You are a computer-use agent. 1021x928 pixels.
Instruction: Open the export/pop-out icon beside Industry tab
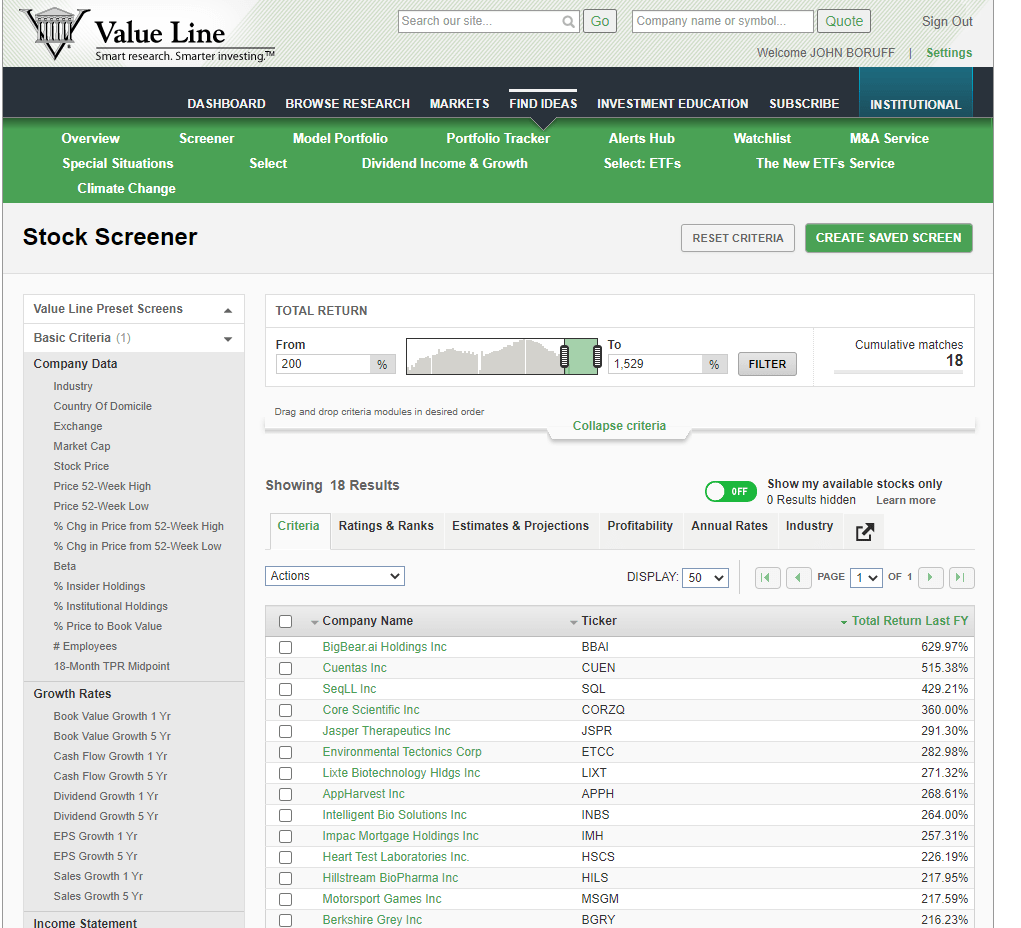(x=864, y=532)
